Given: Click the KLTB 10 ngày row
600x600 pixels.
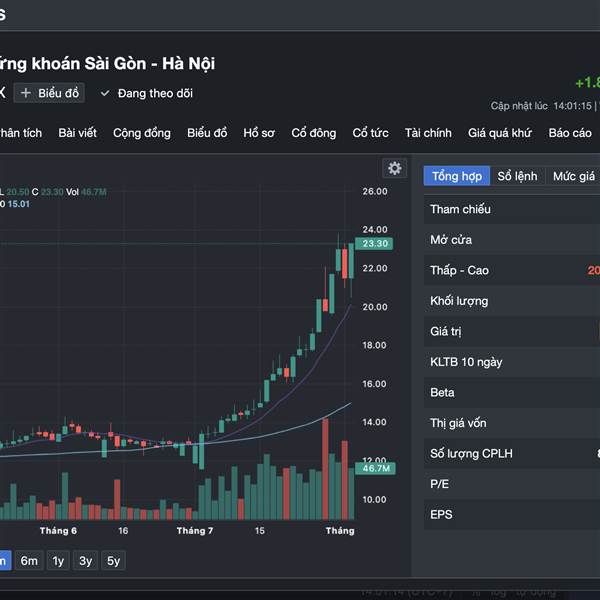Looking at the screenshot, I should [x=512, y=362].
